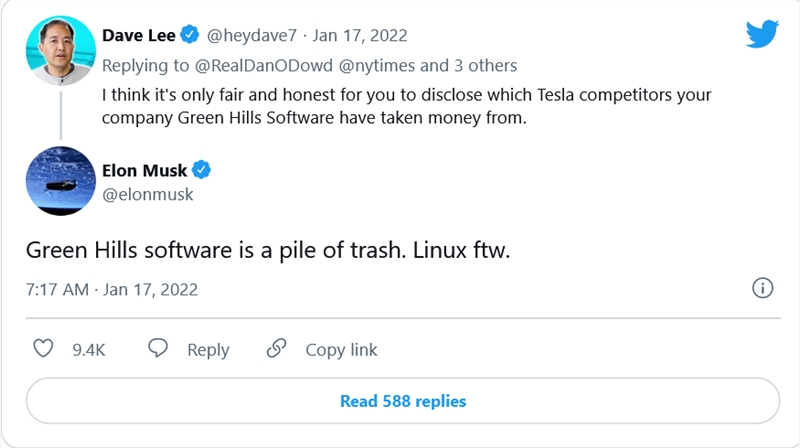This screenshot has height=448, width=800.
Task: Click the chain link copy icon
Action: tap(277, 349)
